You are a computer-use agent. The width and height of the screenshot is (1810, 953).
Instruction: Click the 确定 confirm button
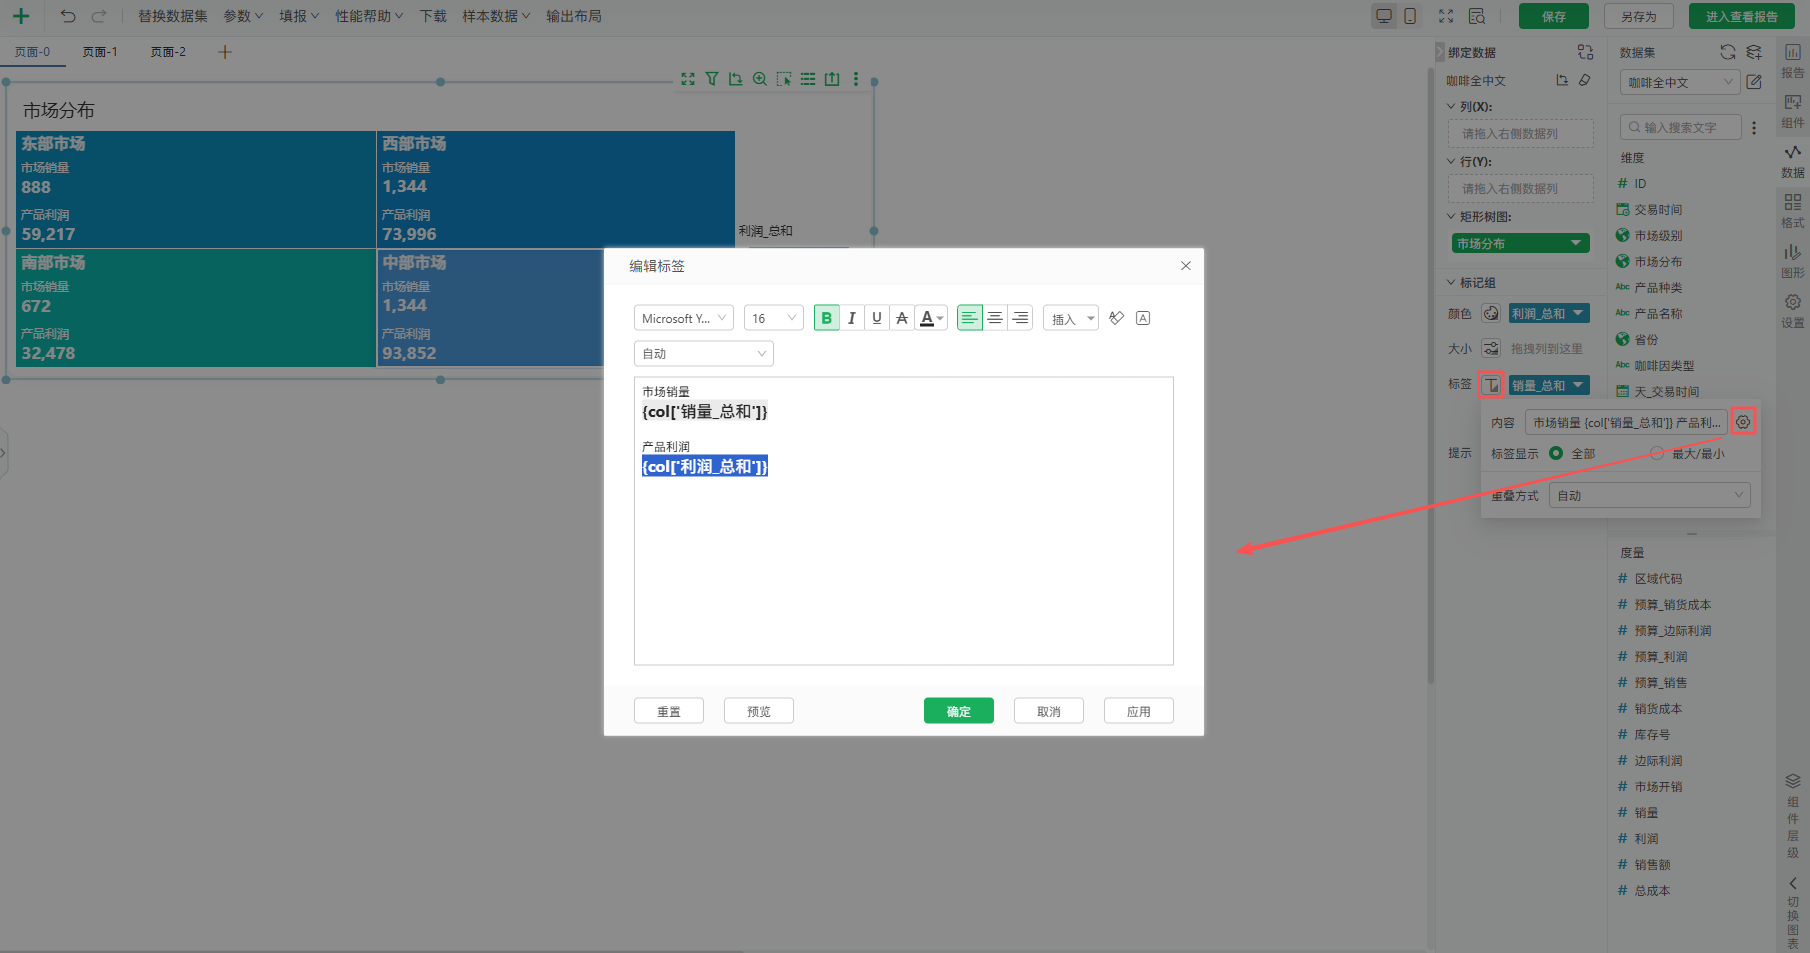958,711
